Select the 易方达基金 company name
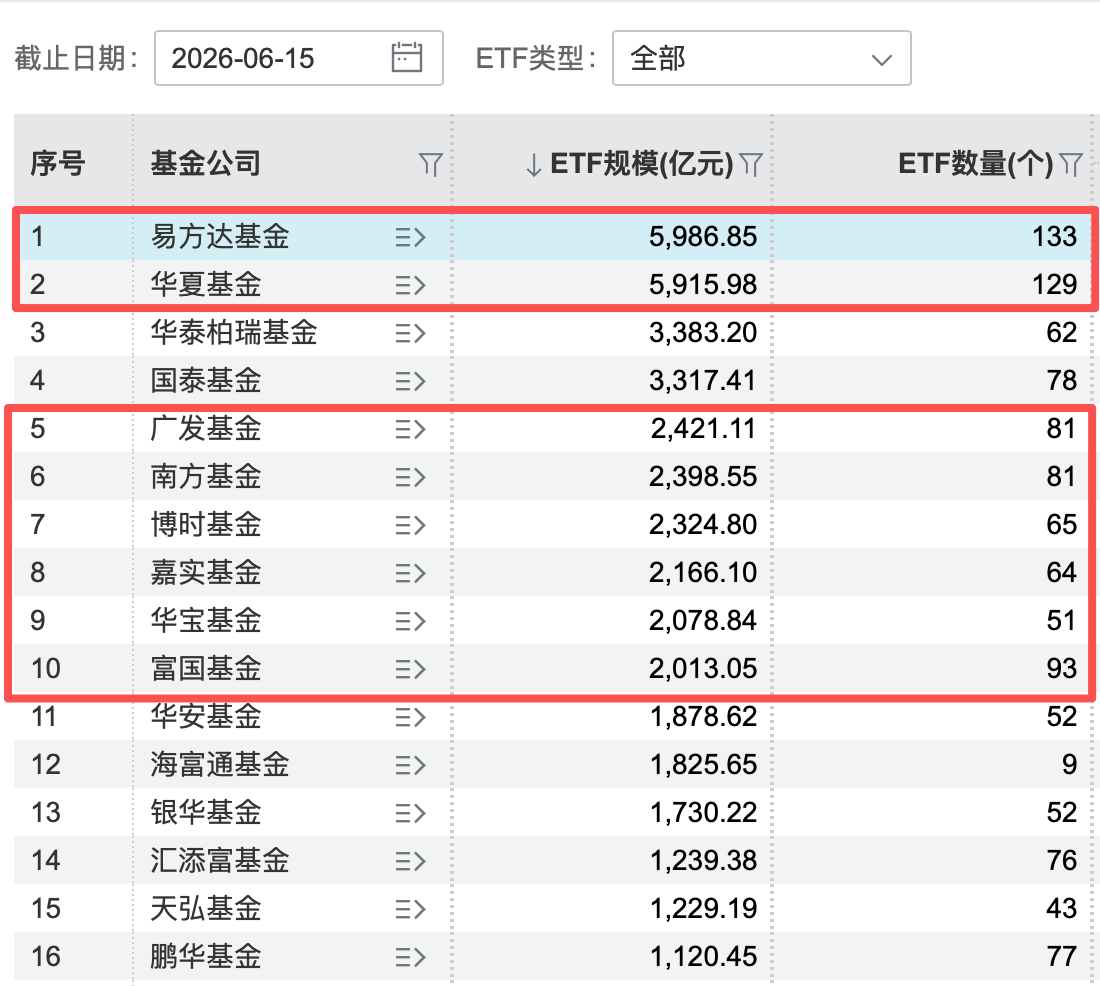 click(x=220, y=236)
